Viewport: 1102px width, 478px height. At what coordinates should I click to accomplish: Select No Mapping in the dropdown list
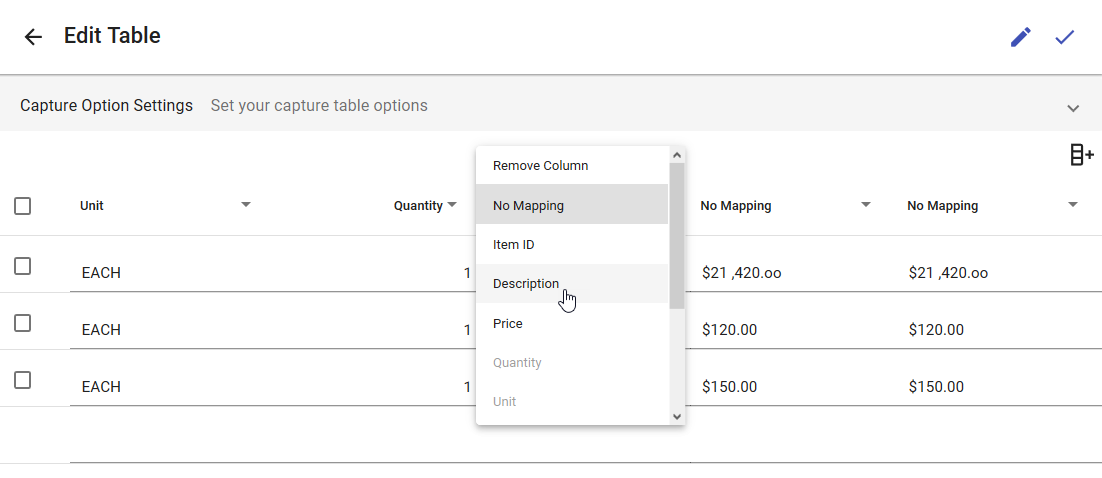point(572,205)
